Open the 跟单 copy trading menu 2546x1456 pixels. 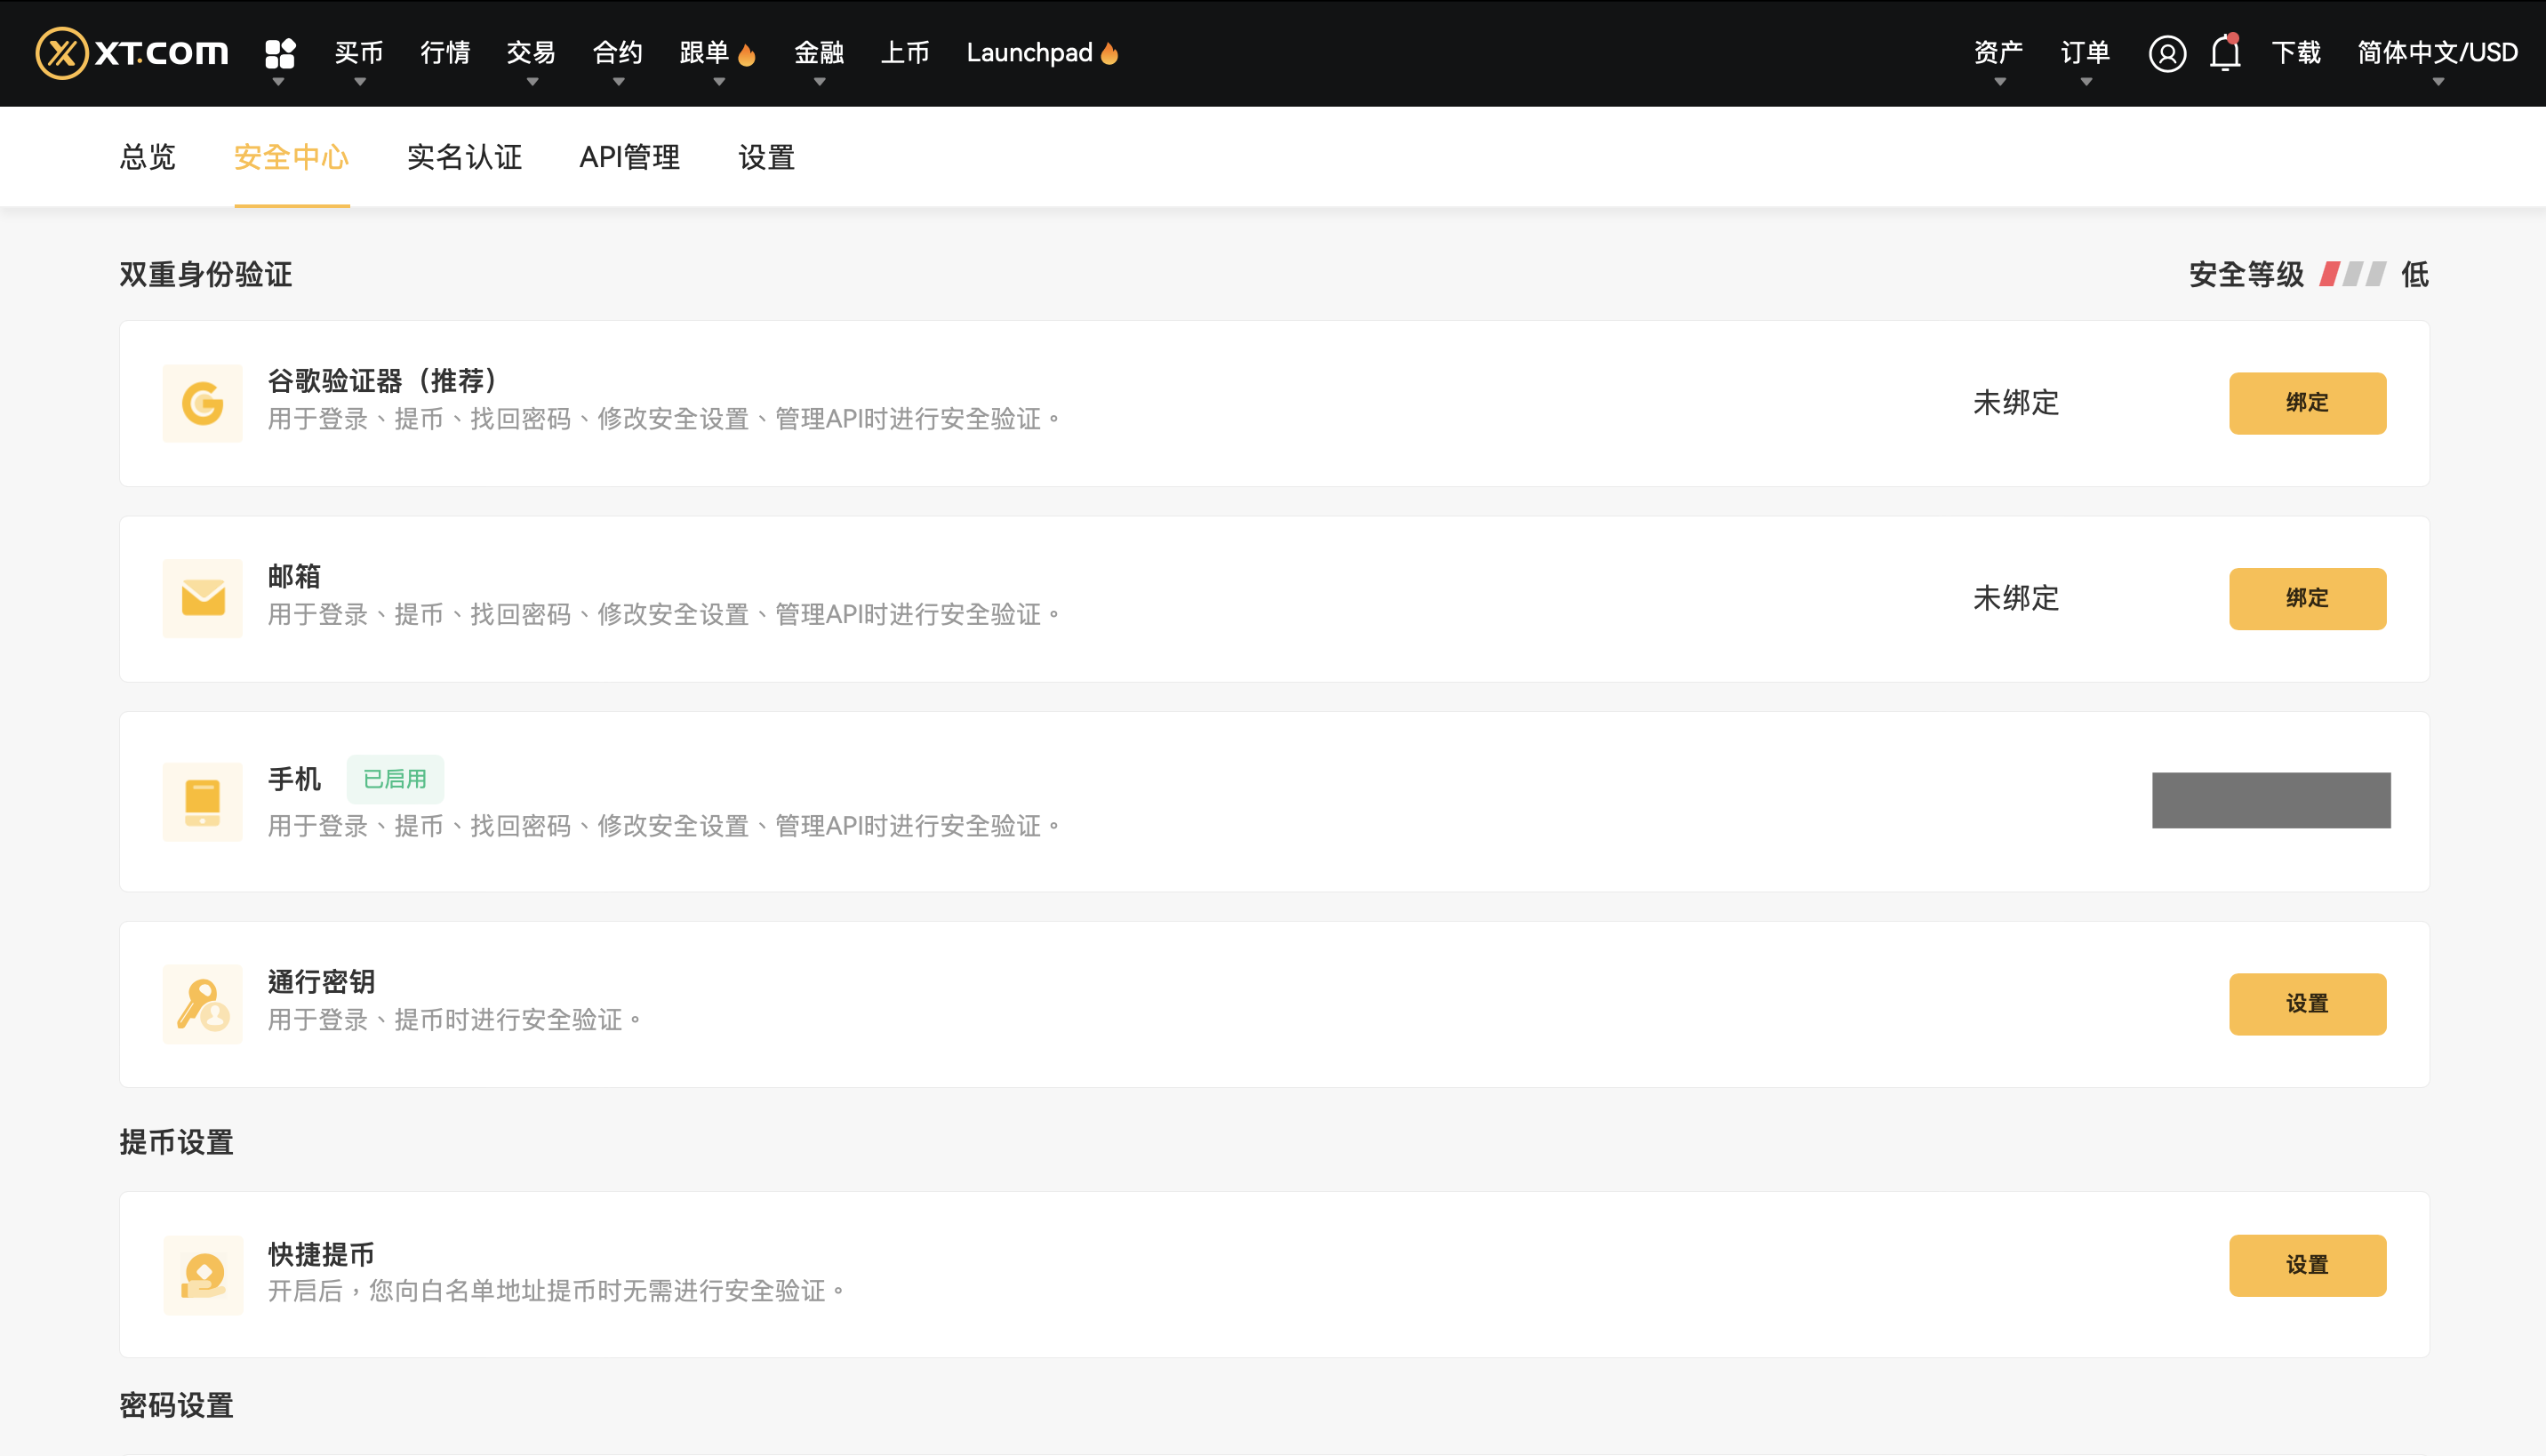click(704, 52)
